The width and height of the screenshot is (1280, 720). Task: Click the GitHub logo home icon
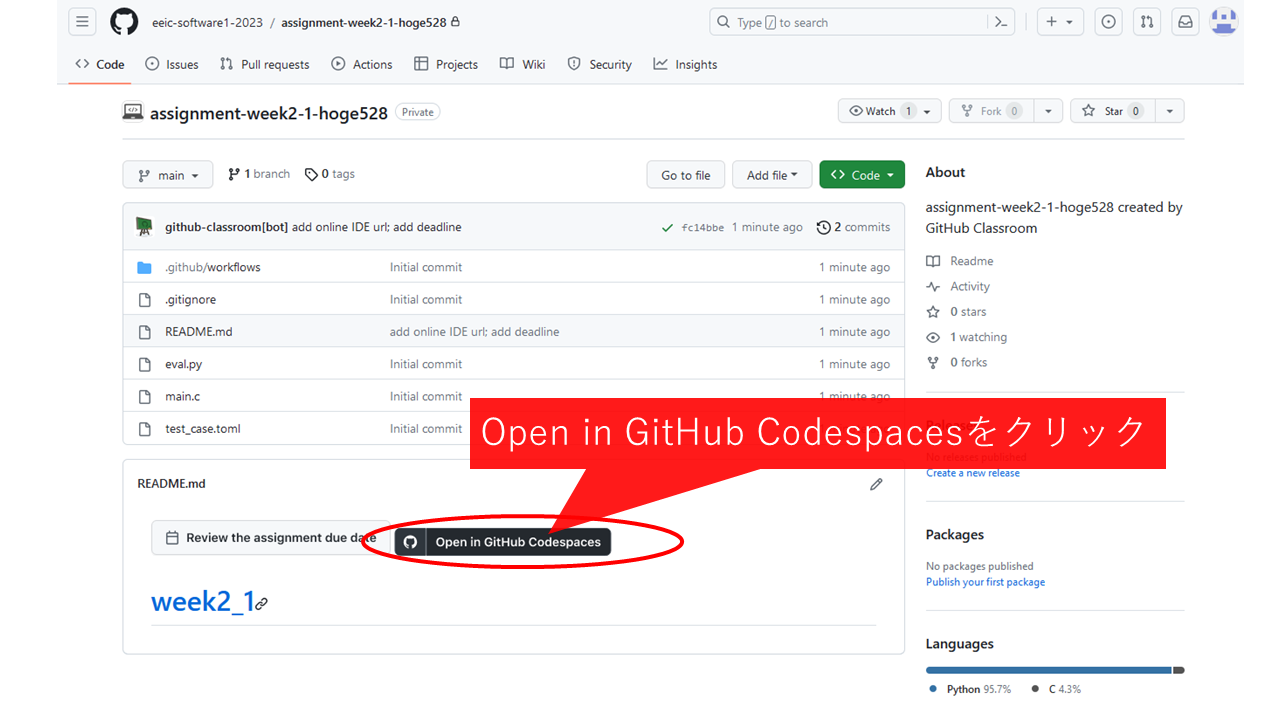124,22
